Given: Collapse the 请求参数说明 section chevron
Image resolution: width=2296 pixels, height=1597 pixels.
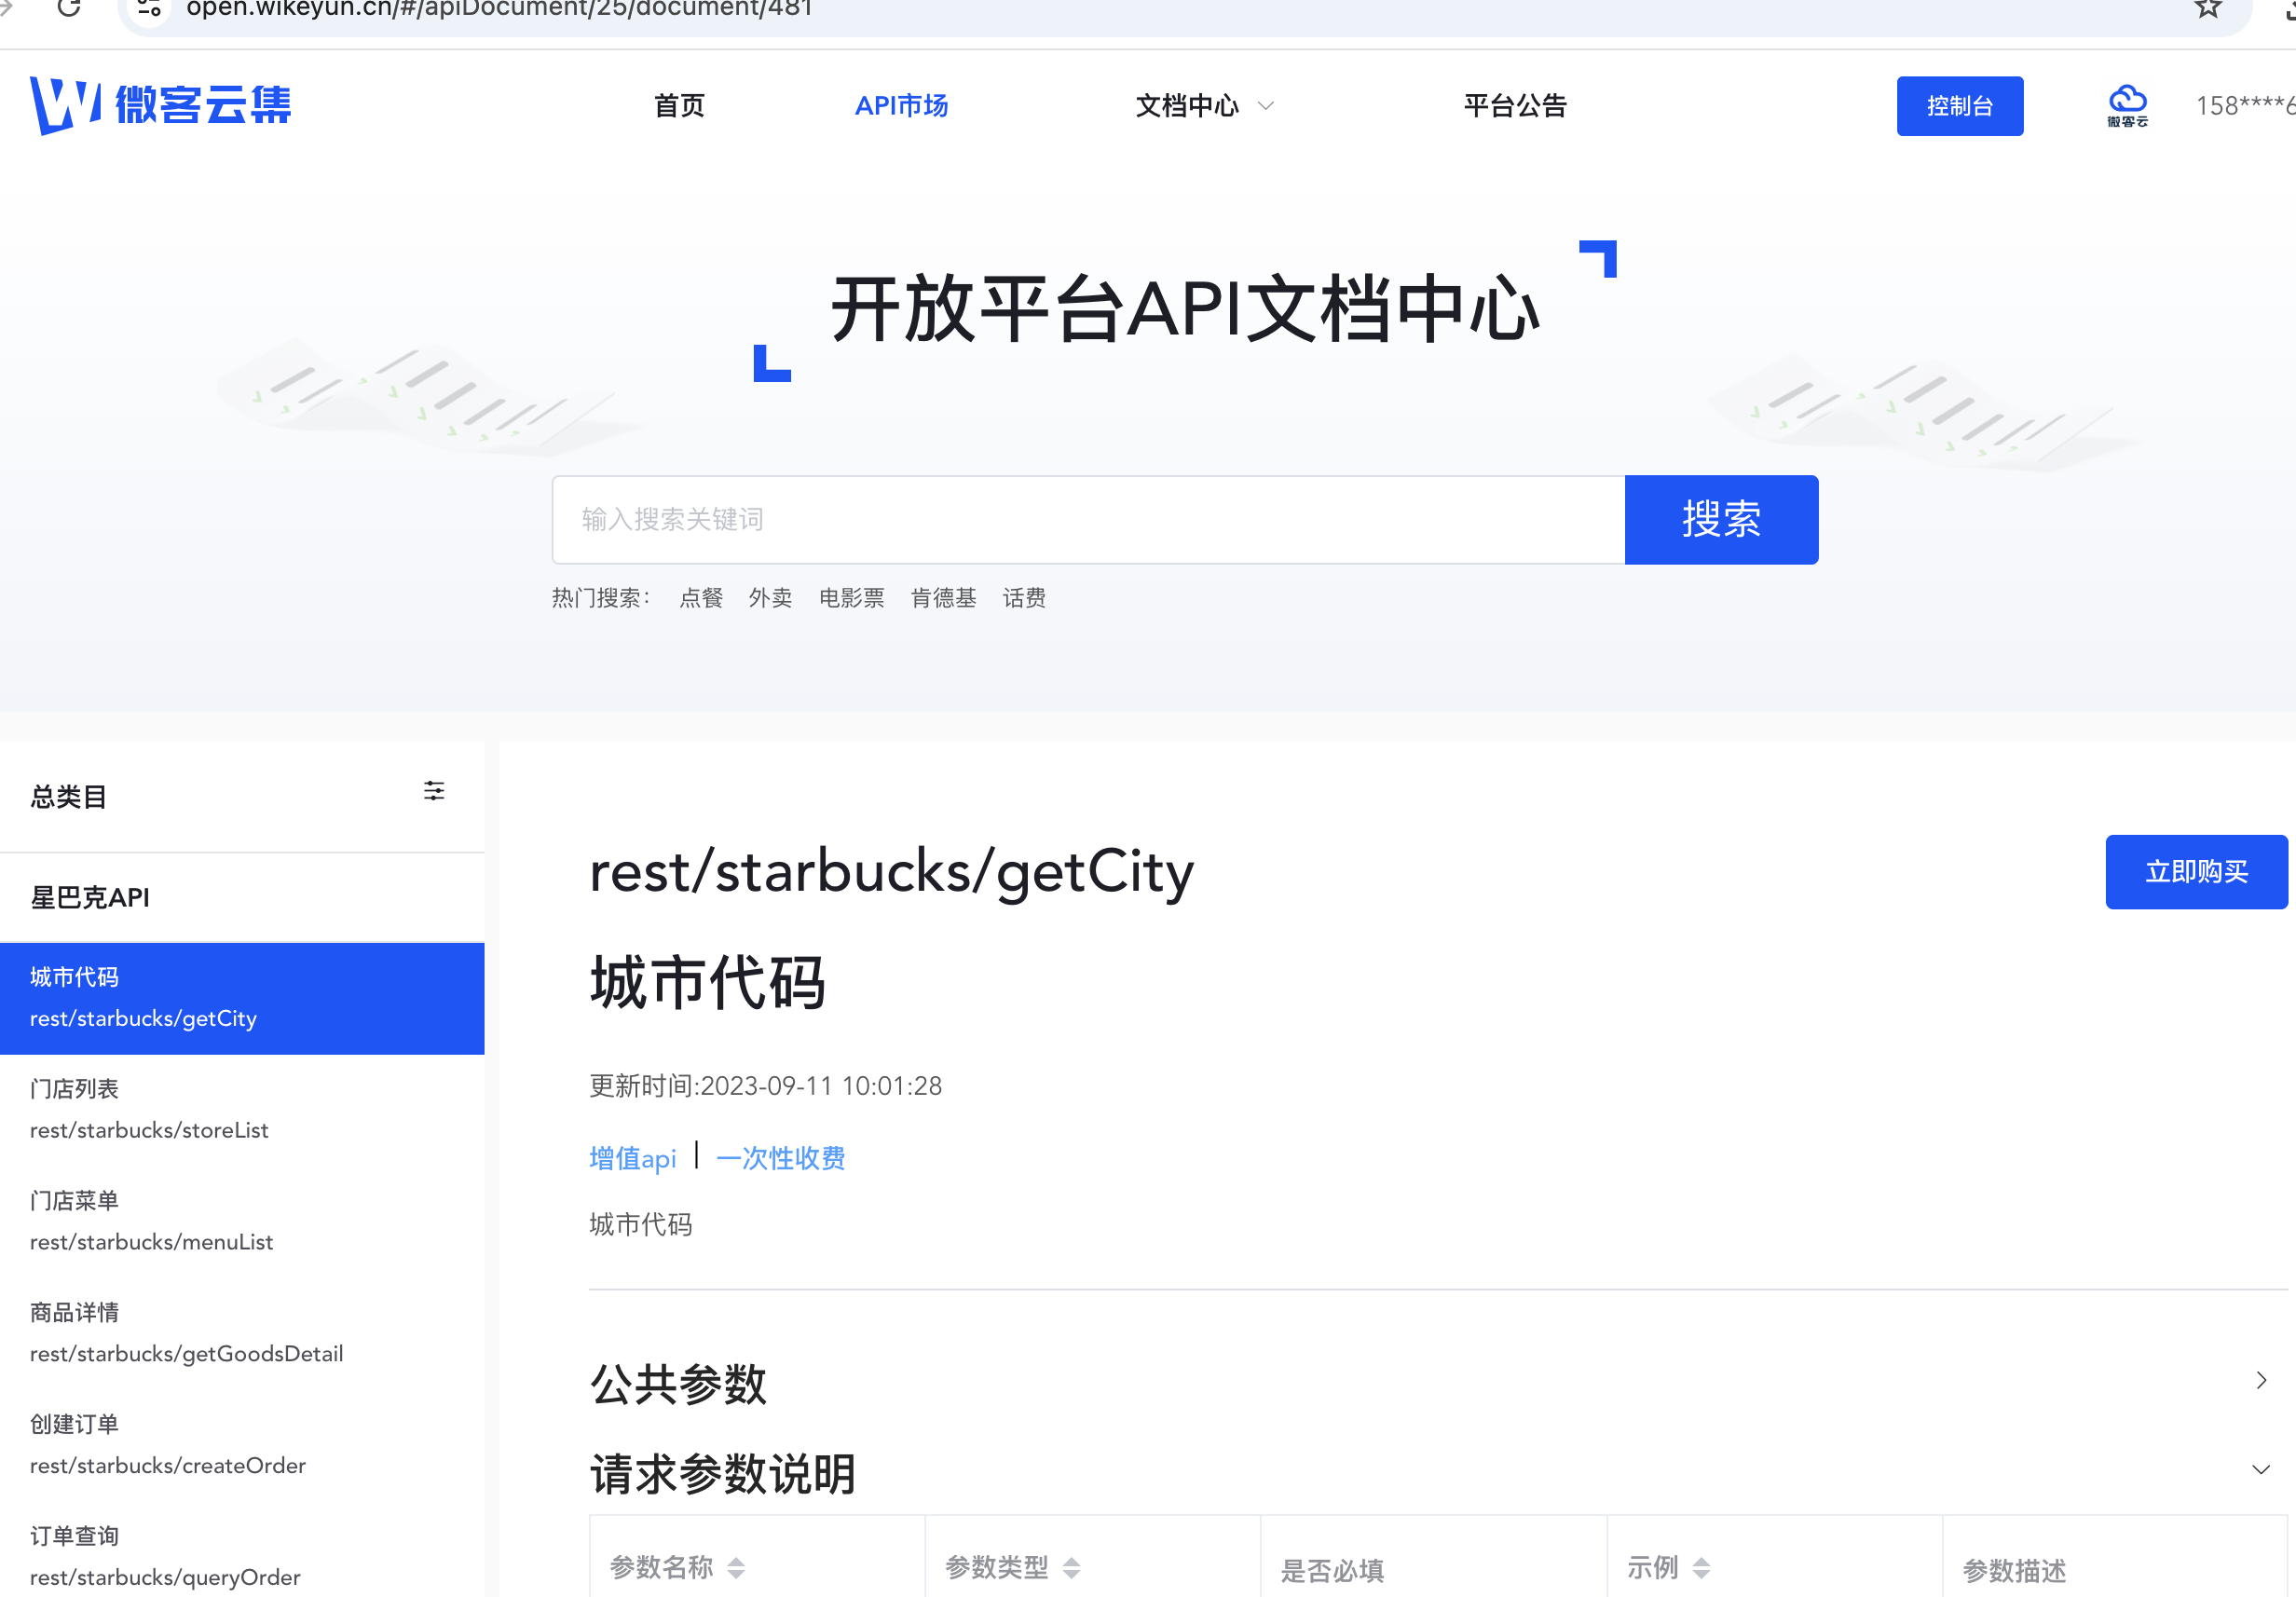Looking at the screenshot, I should (2261, 1470).
